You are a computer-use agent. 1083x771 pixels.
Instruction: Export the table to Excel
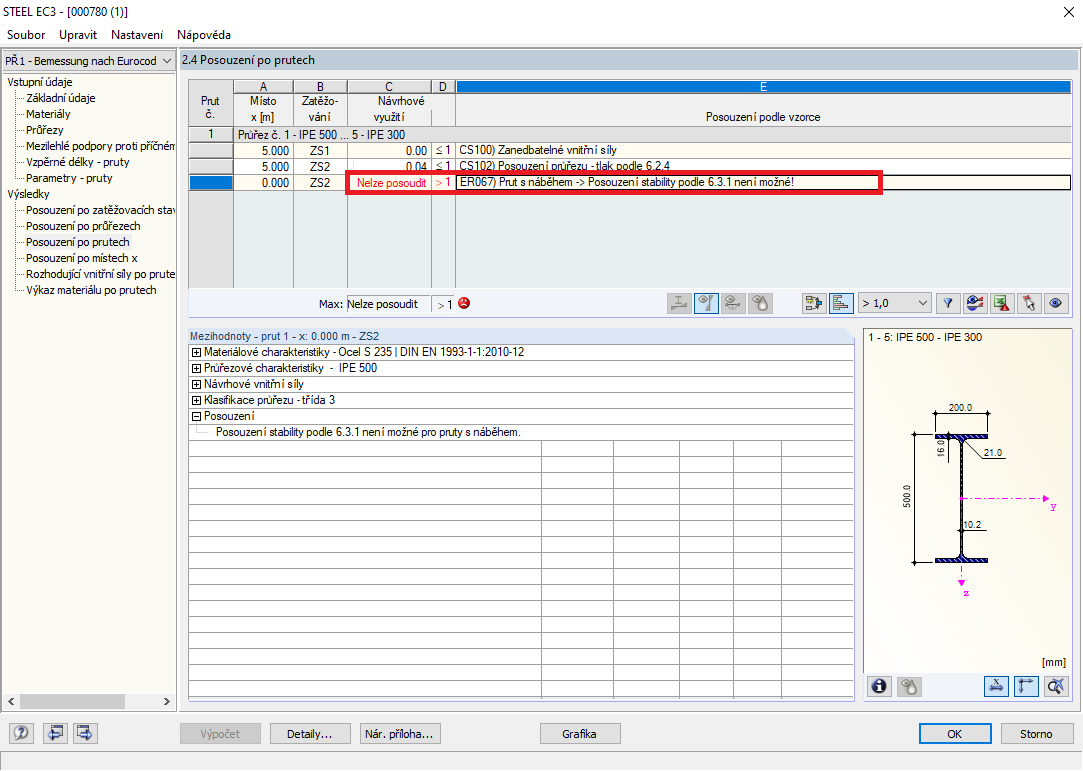[1002, 303]
